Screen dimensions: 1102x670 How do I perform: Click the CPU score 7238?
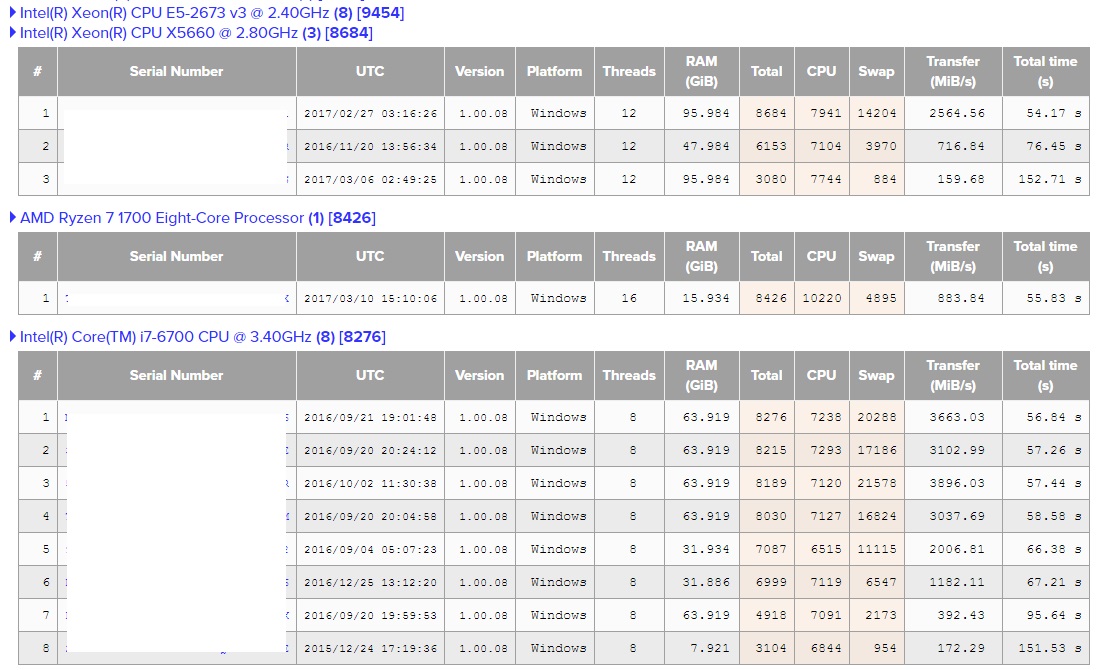(x=826, y=417)
